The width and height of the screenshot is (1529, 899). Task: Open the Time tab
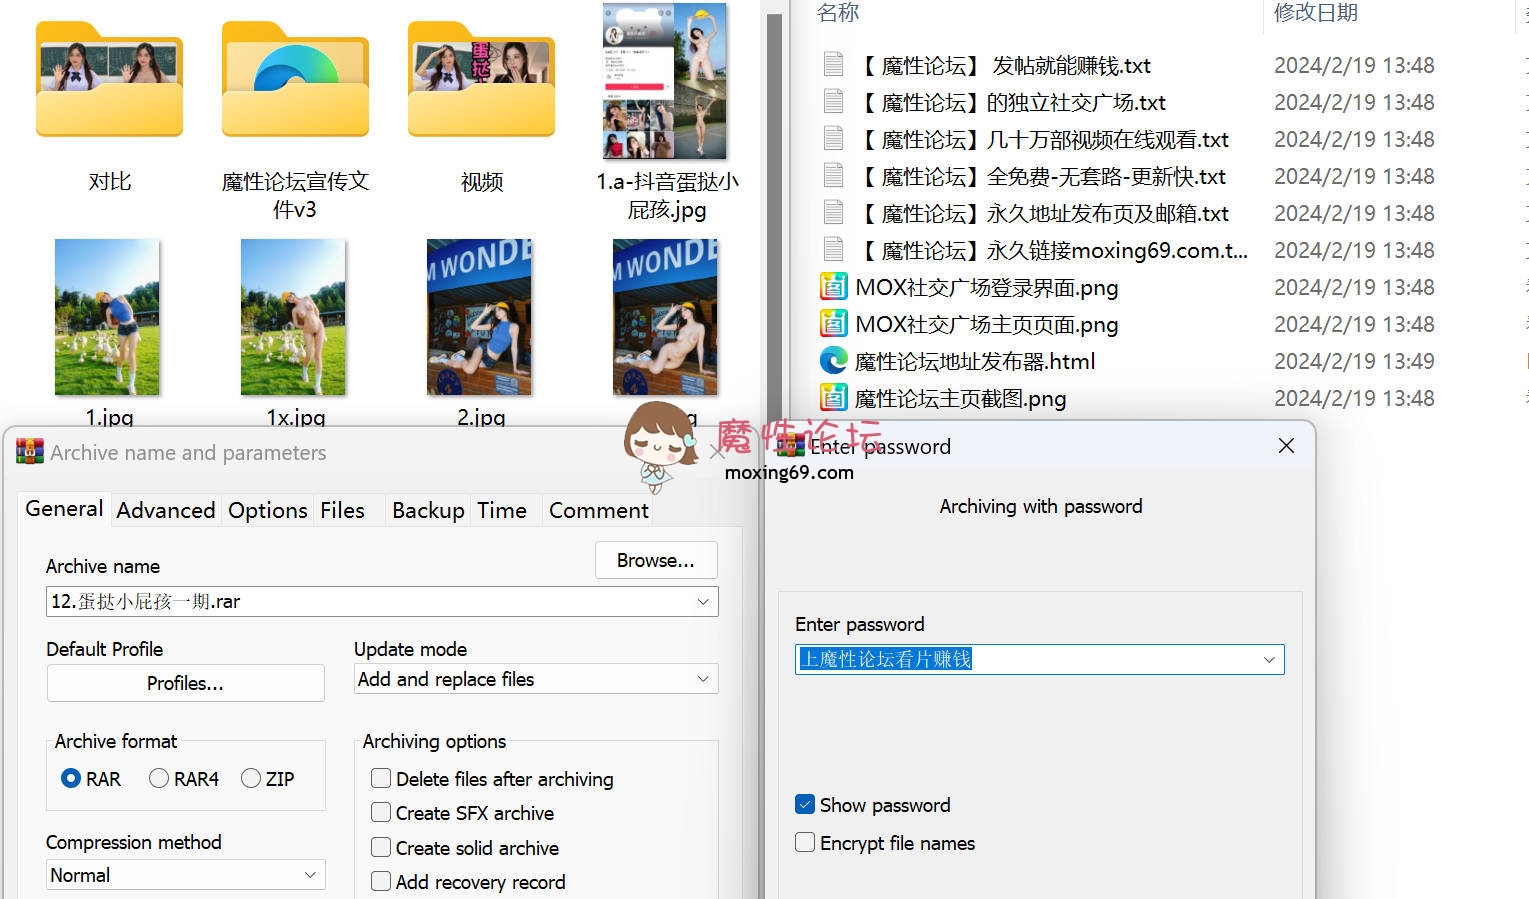pos(502,510)
